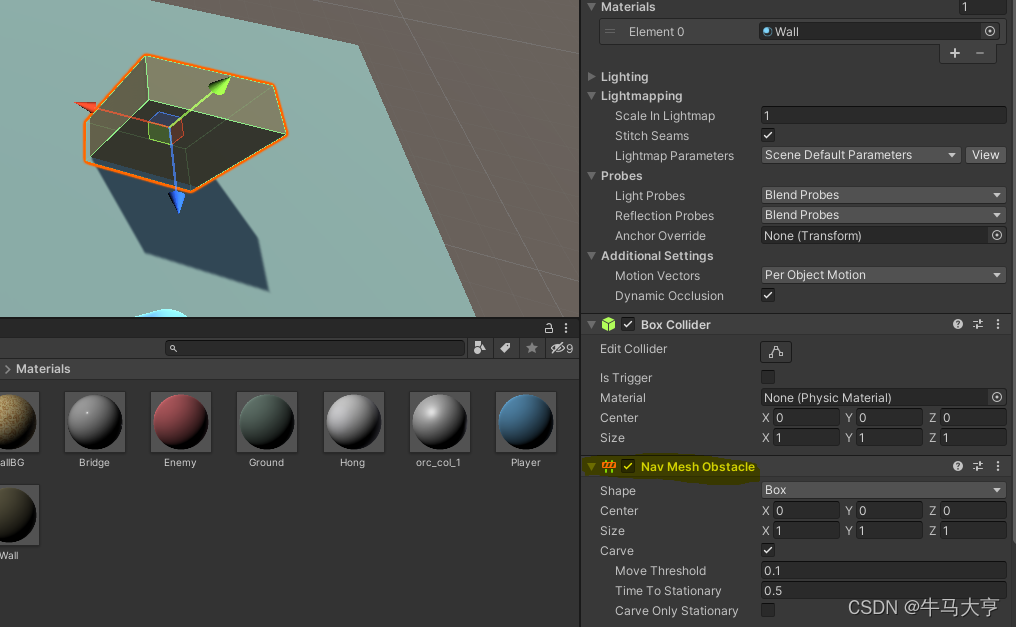
Task: Toggle the Dynamic Occlusion checkbox
Action: 768,295
